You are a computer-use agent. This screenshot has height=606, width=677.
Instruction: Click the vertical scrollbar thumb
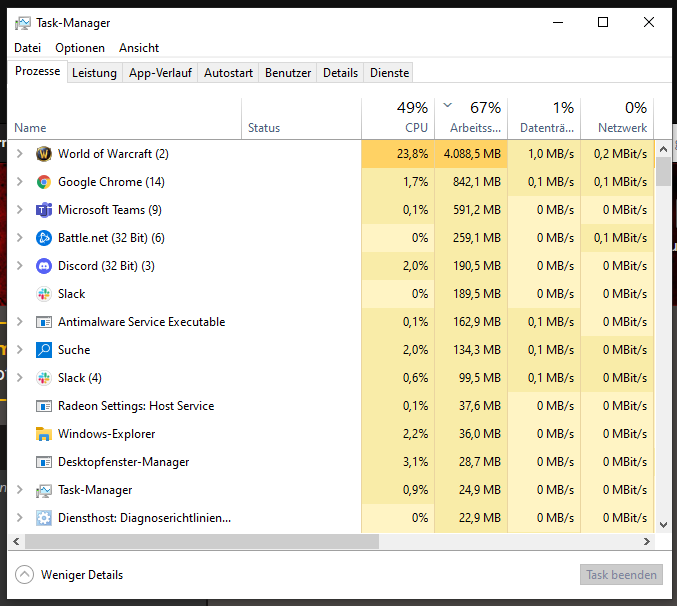tap(664, 171)
